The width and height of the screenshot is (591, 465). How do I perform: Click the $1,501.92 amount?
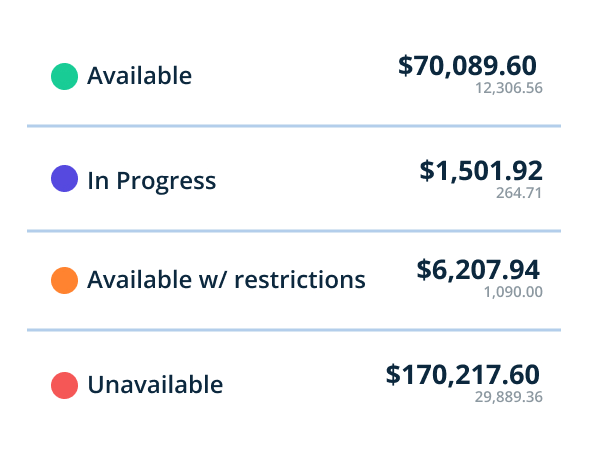(x=481, y=171)
